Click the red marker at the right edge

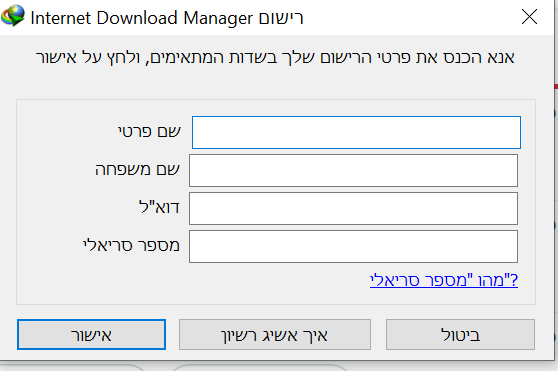556,87
